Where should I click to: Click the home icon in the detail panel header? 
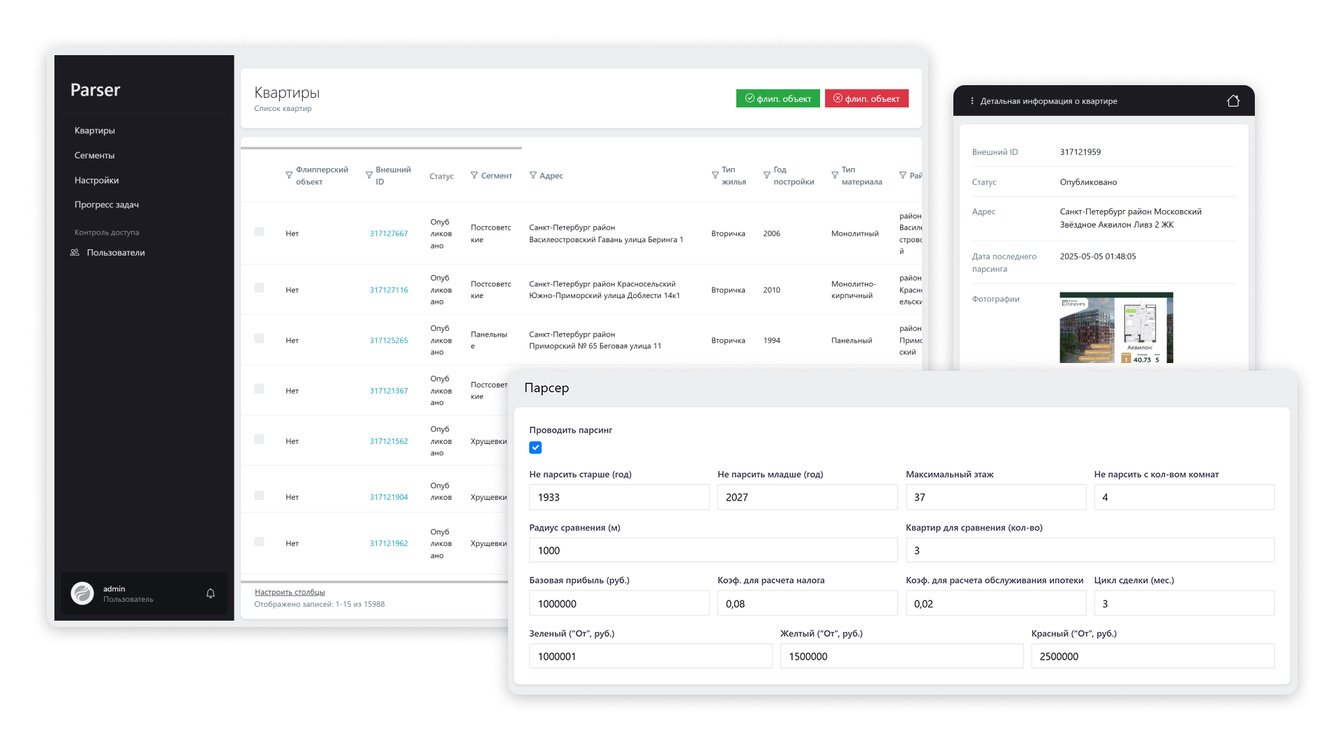click(1233, 101)
